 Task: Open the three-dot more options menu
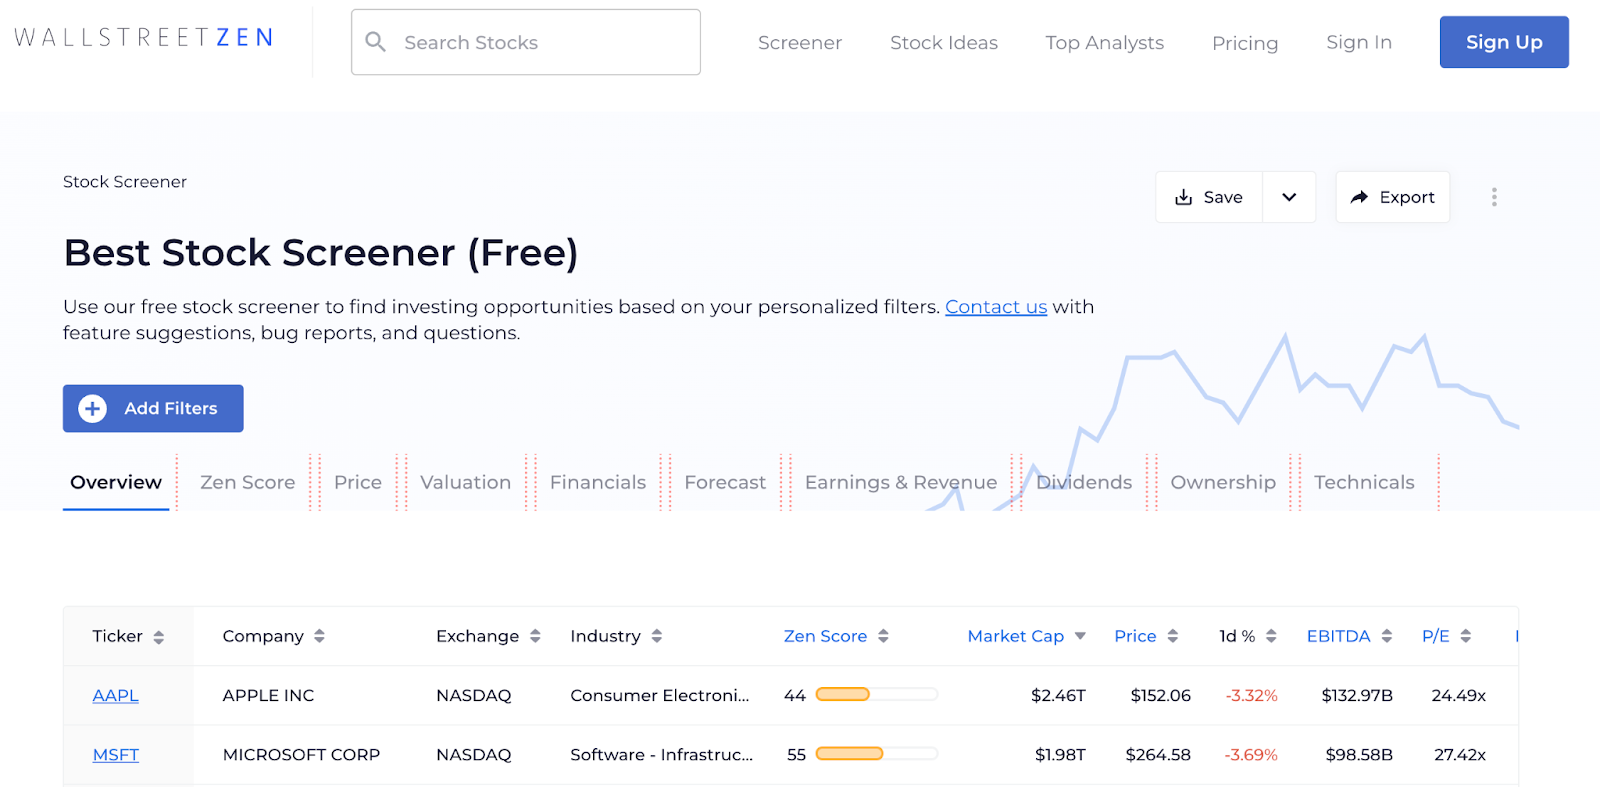point(1494,197)
